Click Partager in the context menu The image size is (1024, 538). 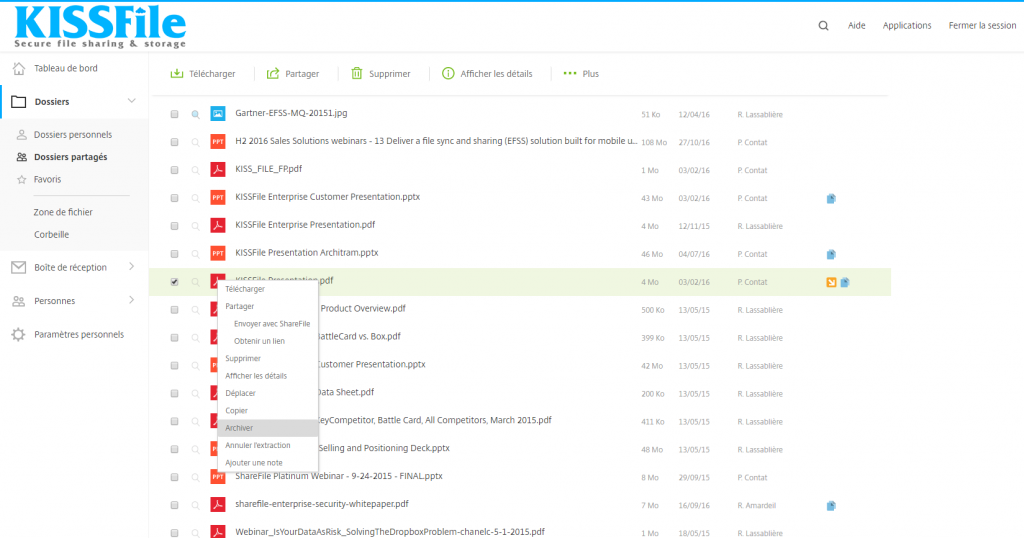point(240,306)
